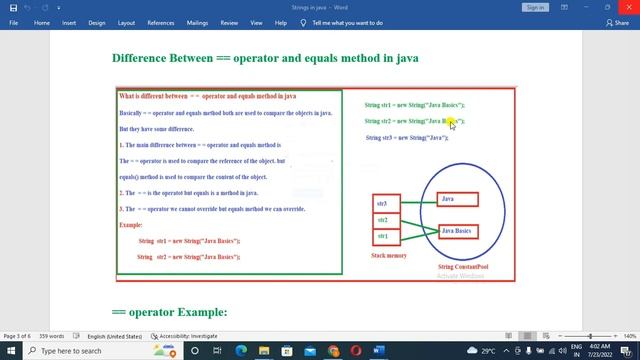Click 'Tell me what you want to do' box
The image size is (640, 360).
coord(347,23)
